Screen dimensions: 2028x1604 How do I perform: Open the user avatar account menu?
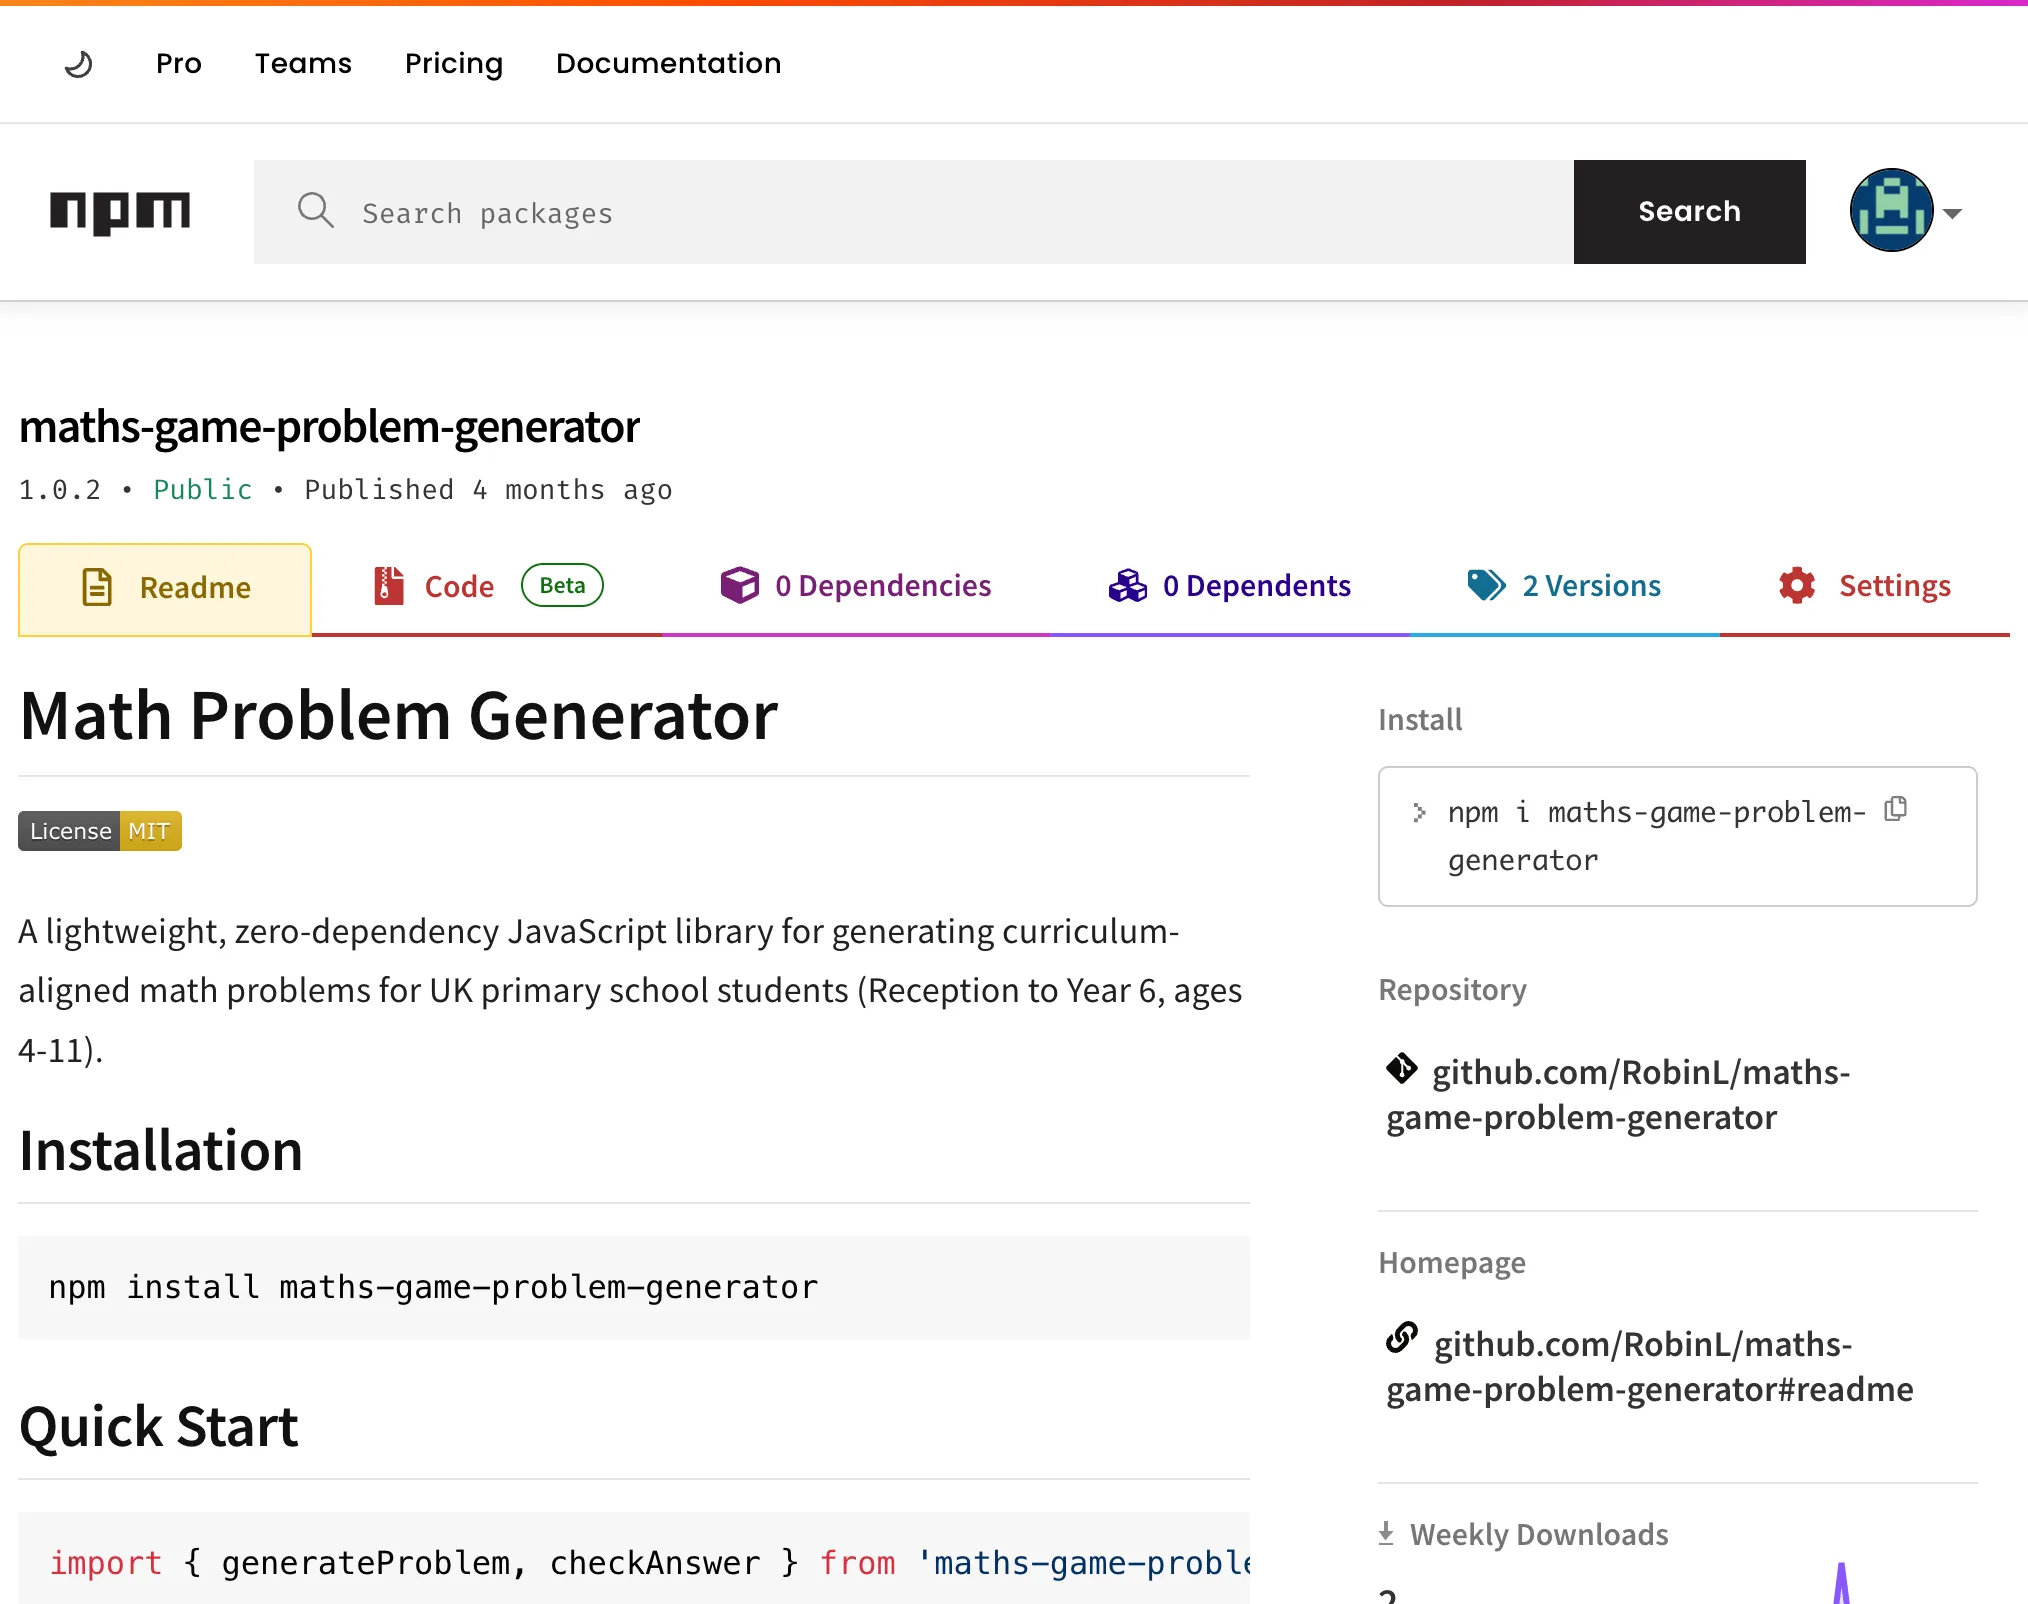tap(1890, 211)
